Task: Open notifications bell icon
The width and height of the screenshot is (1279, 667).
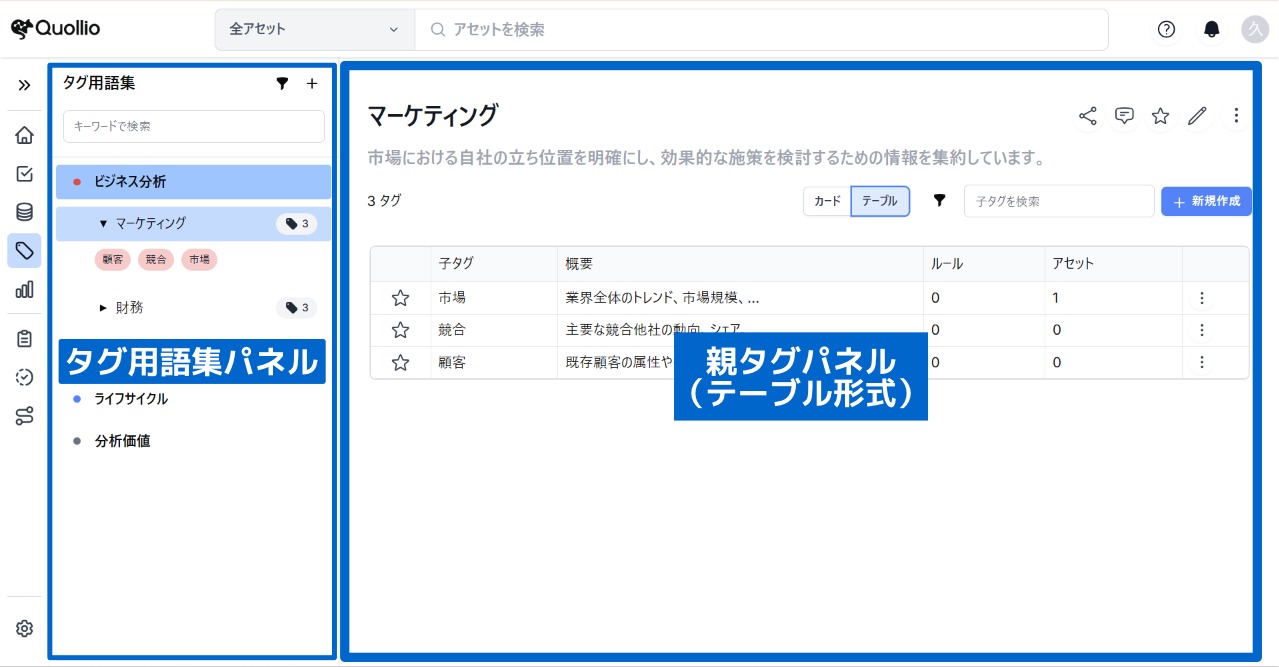Action: [1211, 29]
